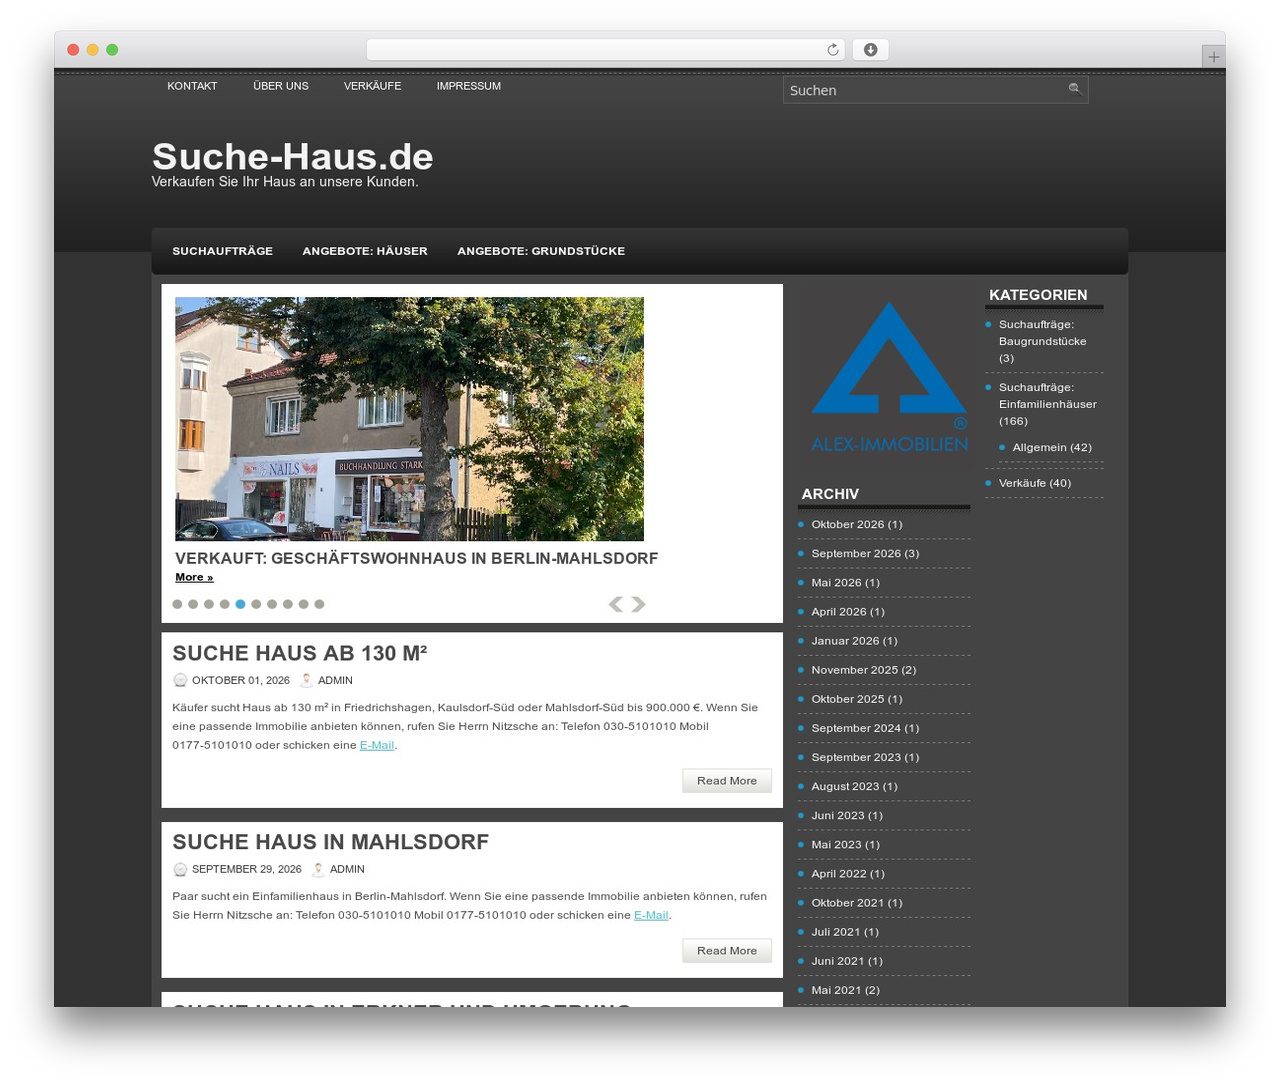Go to Verkäufe in top menu
Image resolution: width=1280 pixels, height=1084 pixels.
(x=373, y=86)
